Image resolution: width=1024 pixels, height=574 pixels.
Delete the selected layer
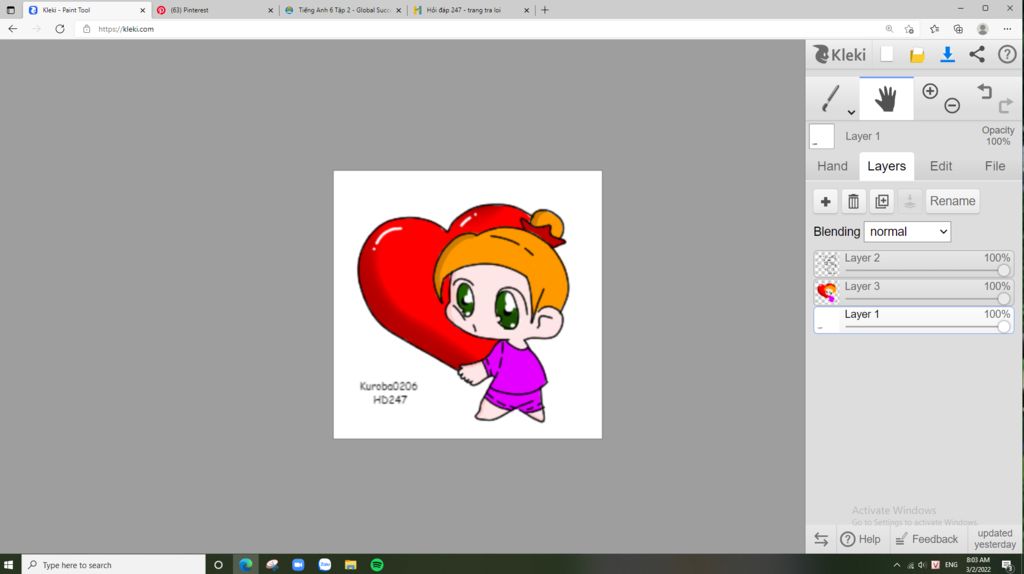pyautogui.click(x=854, y=201)
